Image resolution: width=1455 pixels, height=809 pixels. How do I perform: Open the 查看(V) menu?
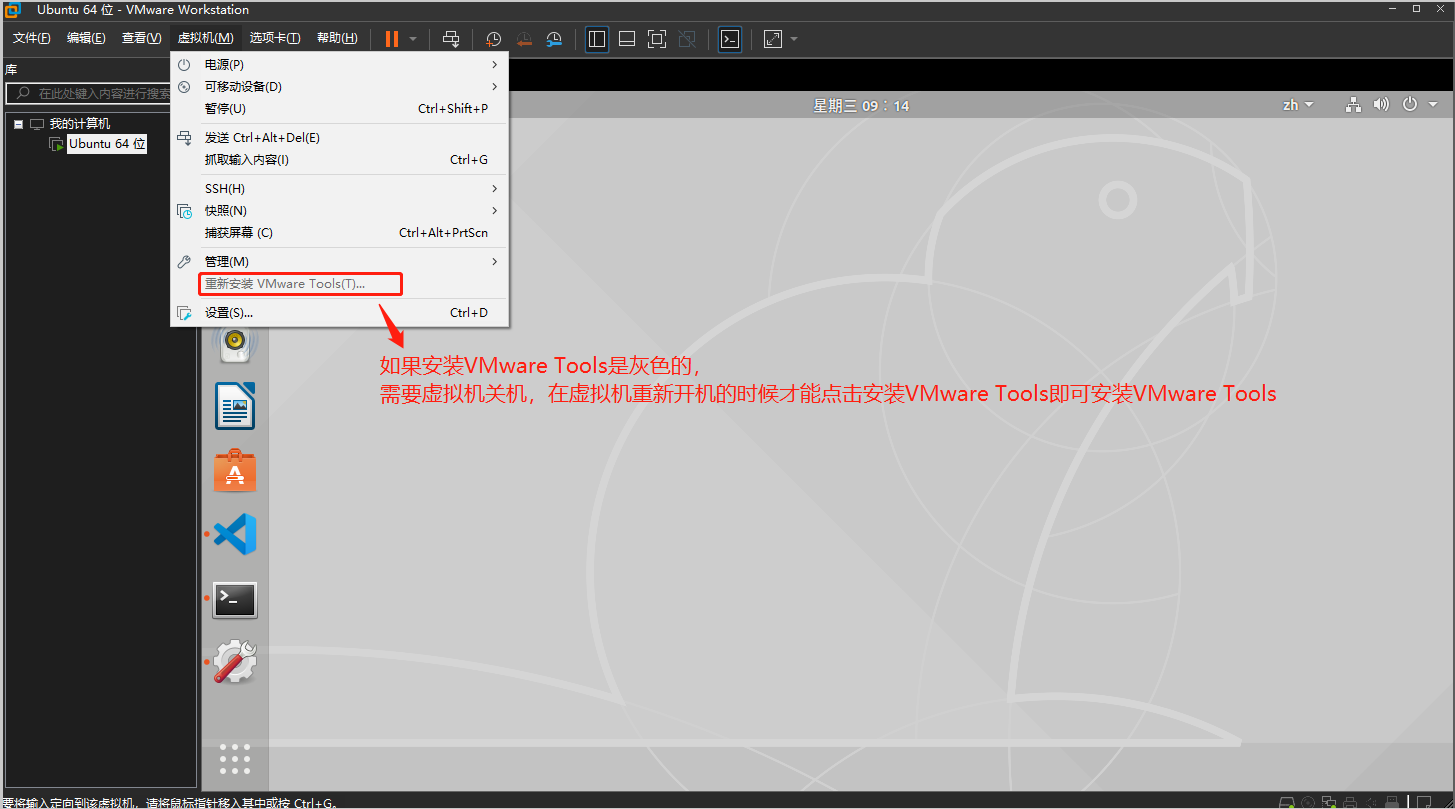coord(141,38)
